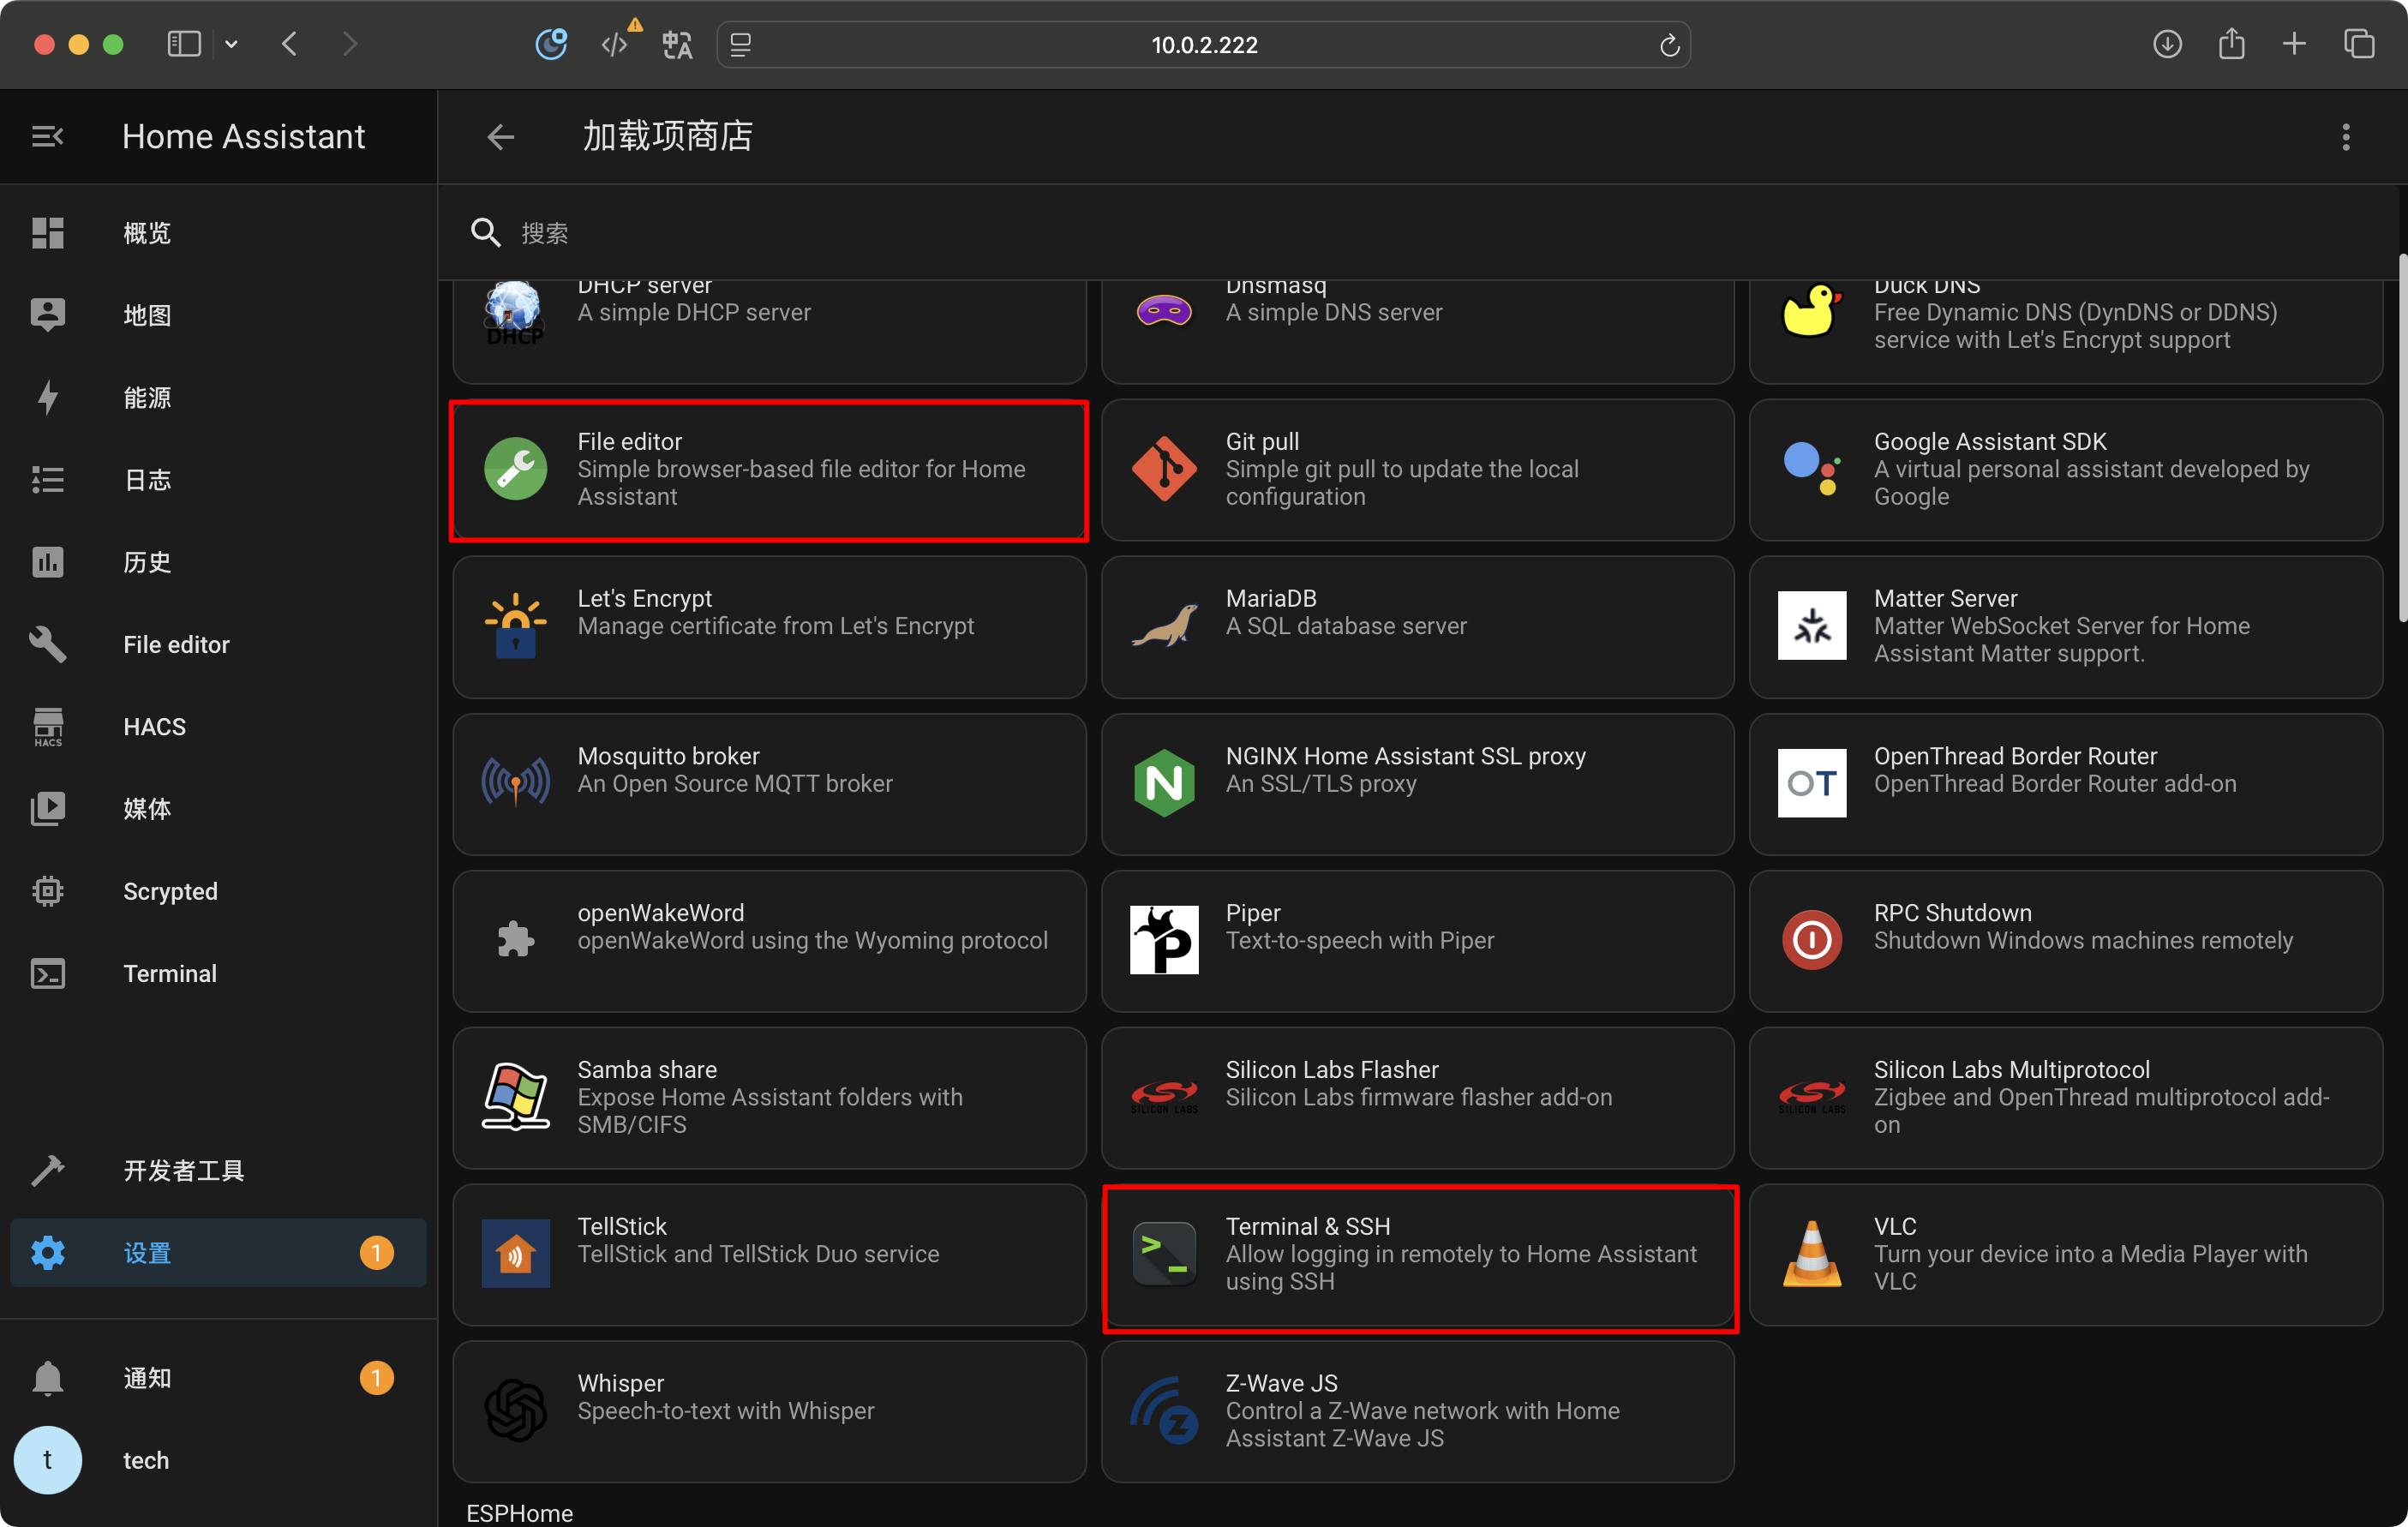Click the OpenThread Border Router OT icon
Viewport: 2408px width, 1527px height.
click(1811, 782)
